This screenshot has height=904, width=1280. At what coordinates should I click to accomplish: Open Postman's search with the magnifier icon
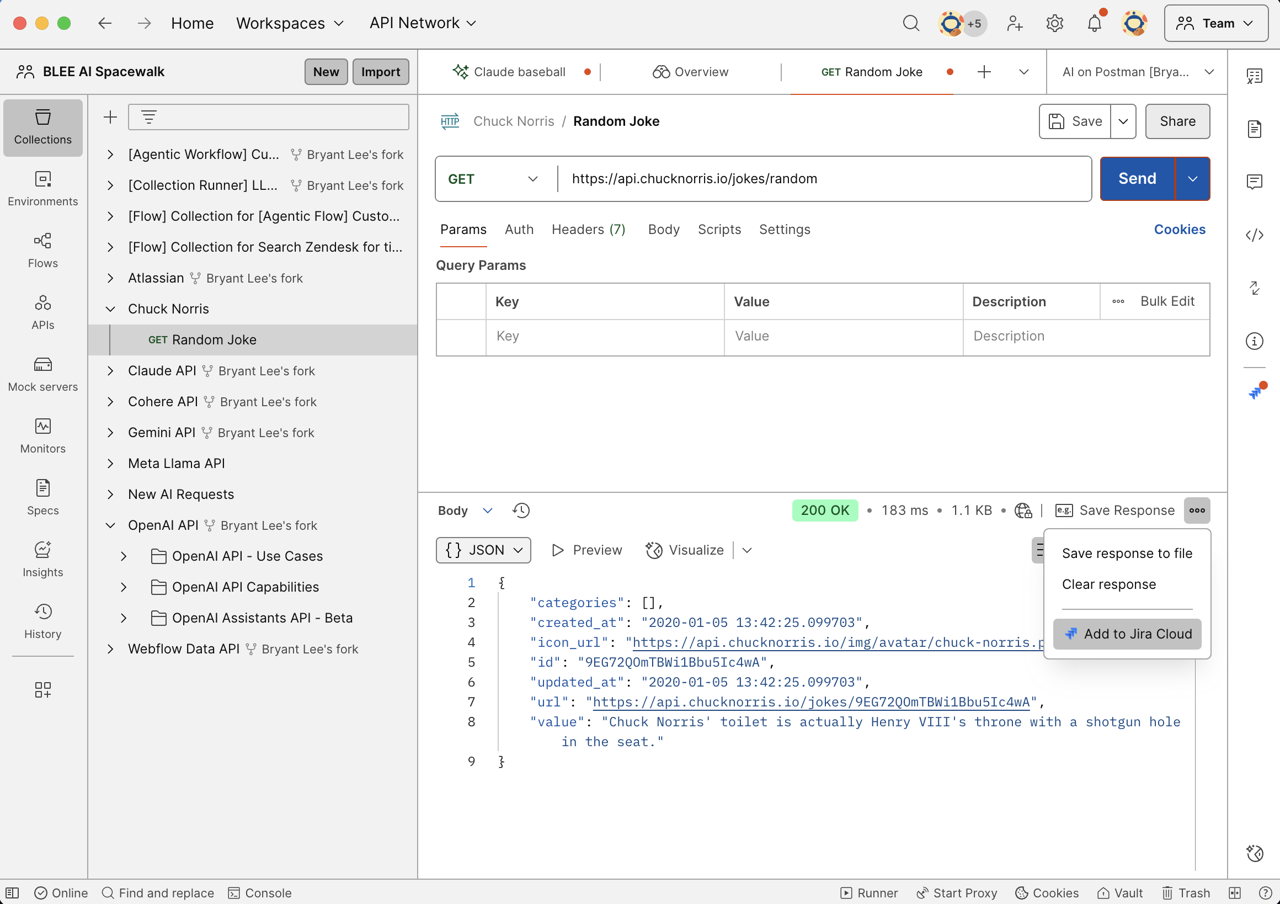(911, 22)
